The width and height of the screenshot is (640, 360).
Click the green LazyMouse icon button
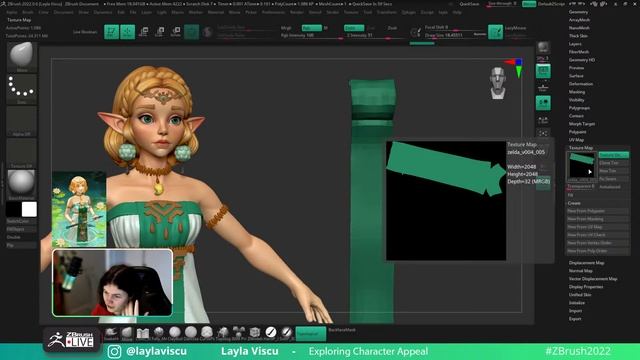pyautogui.click(x=496, y=32)
